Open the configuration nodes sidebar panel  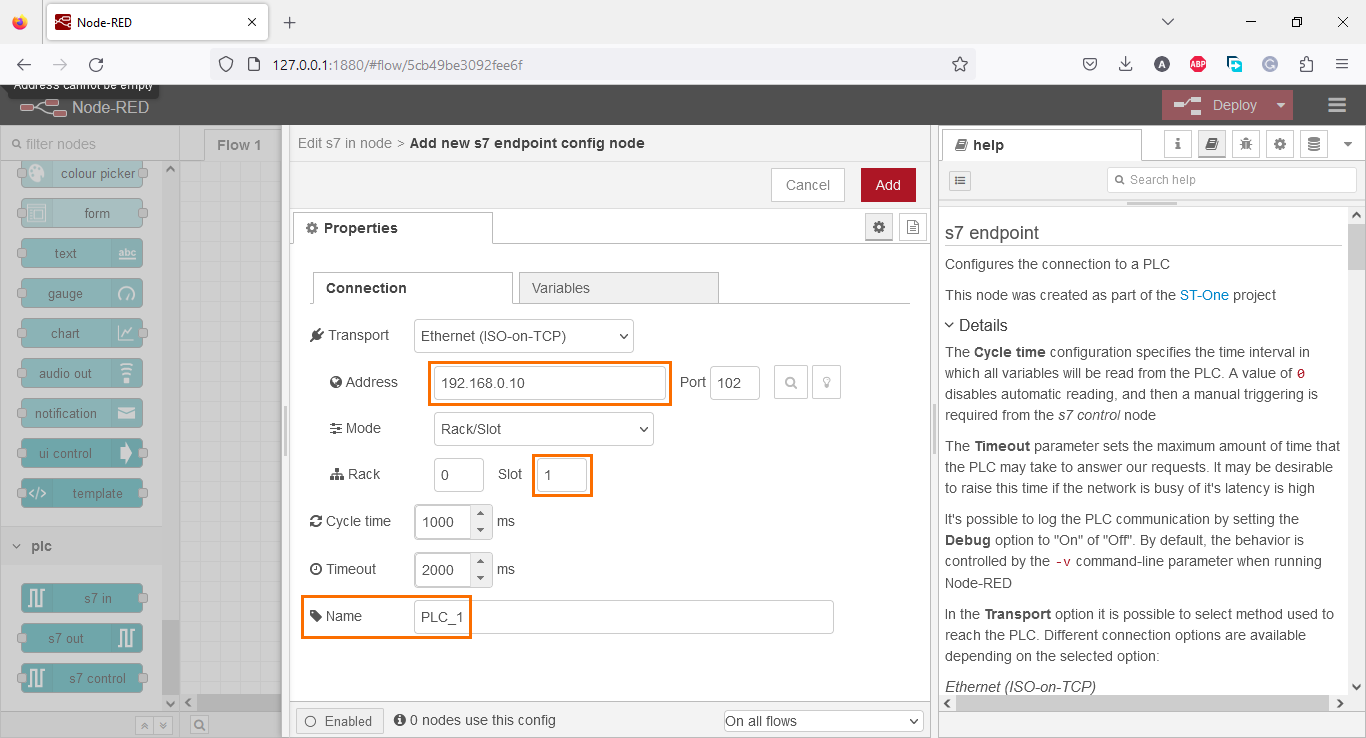(x=1280, y=144)
